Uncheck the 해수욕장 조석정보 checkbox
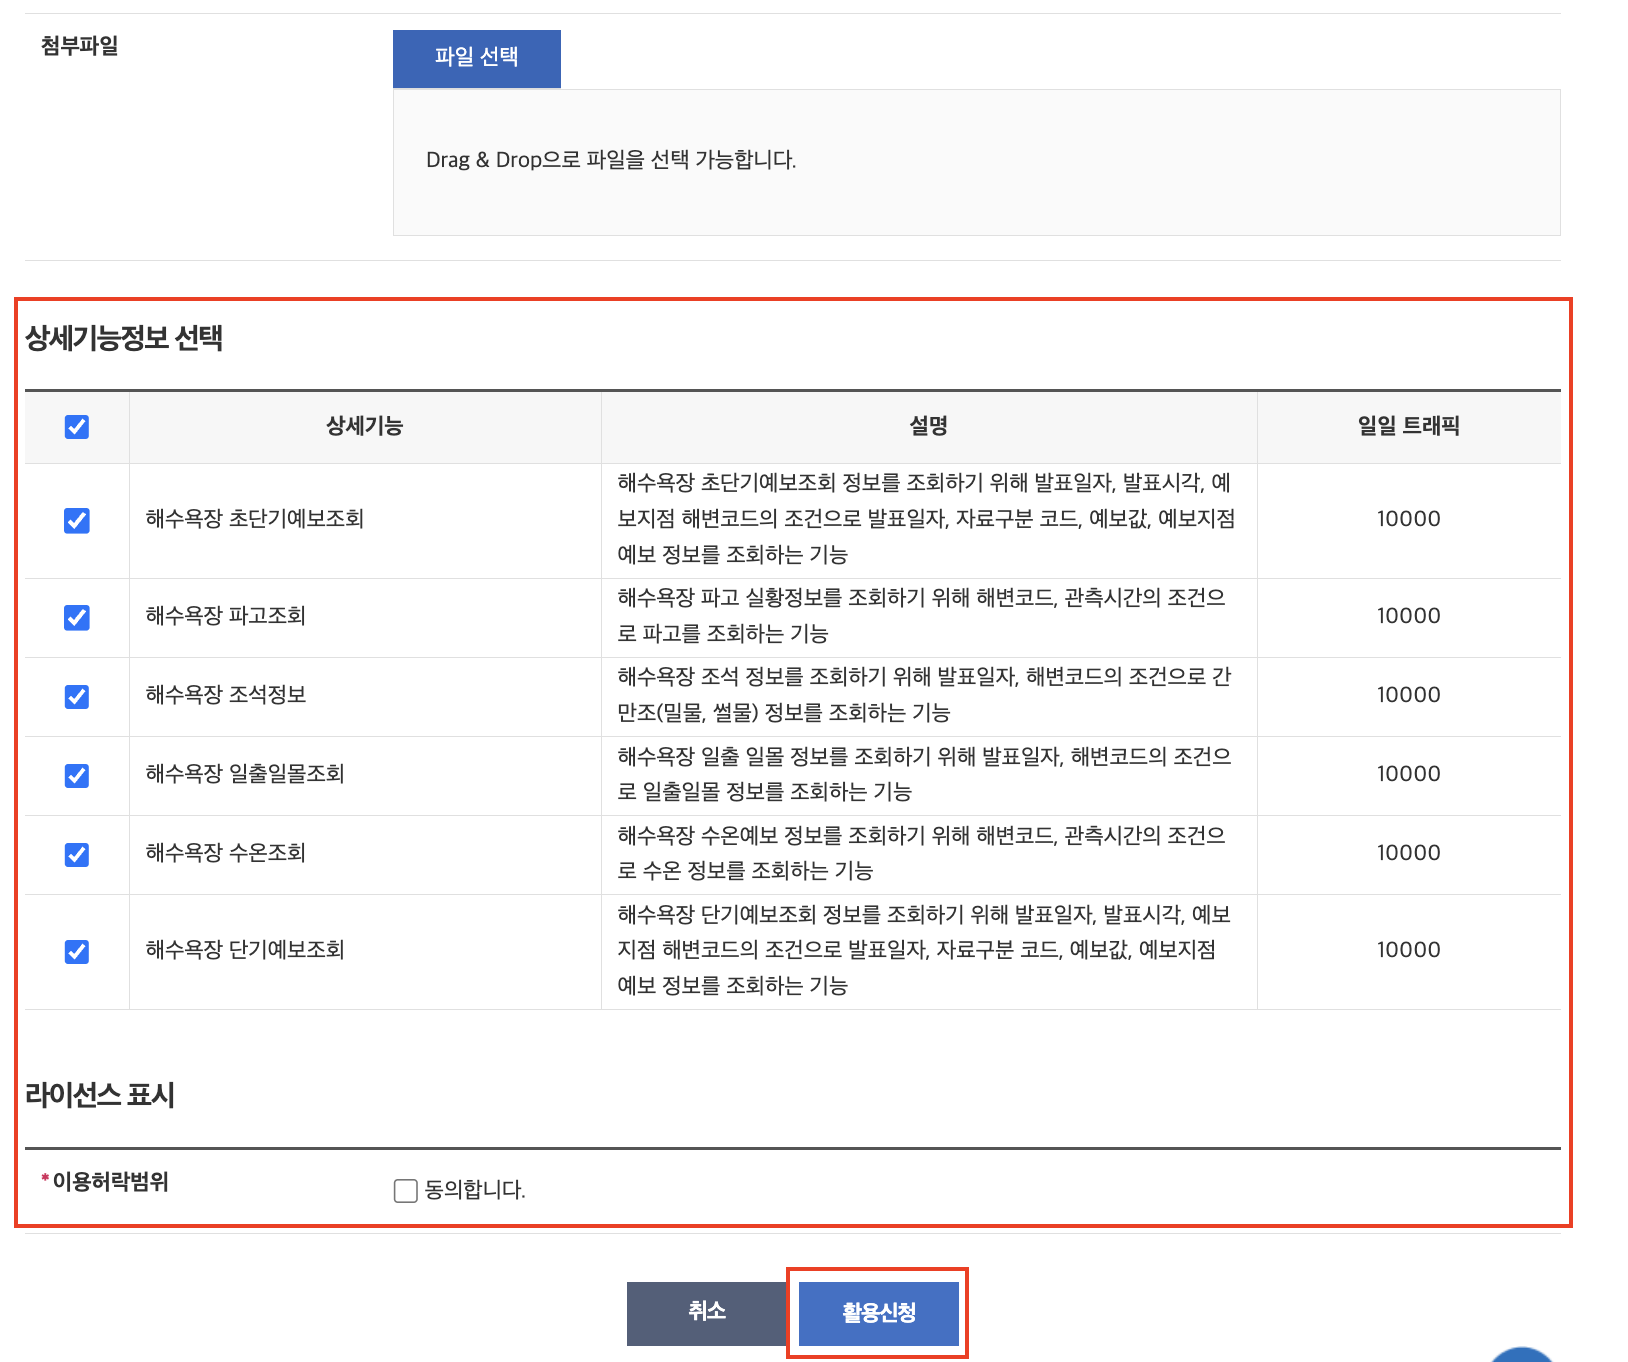Image resolution: width=1628 pixels, height=1362 pixels. [77, 696]
